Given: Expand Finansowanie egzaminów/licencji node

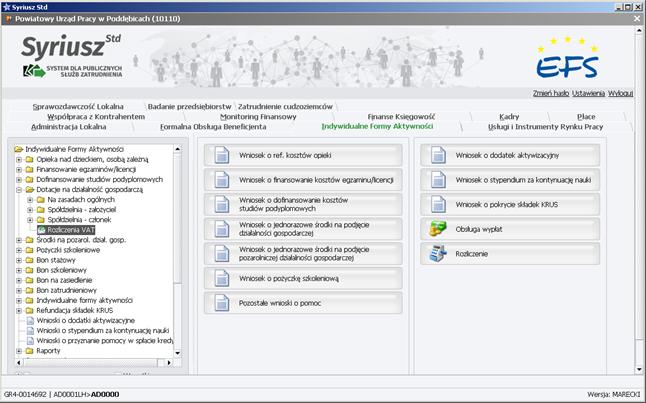Looking at the screenshot, I should coord(19,169).
